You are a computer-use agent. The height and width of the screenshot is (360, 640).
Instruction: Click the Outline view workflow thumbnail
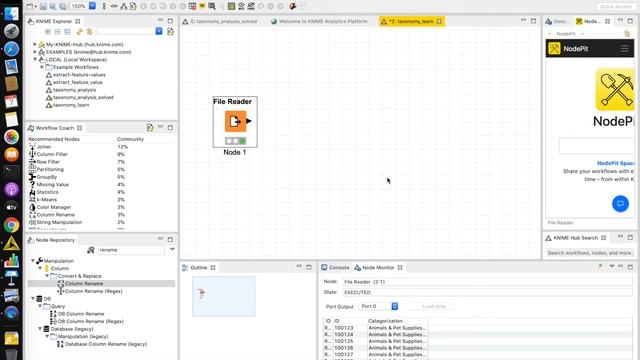click(x=224, y=296)
